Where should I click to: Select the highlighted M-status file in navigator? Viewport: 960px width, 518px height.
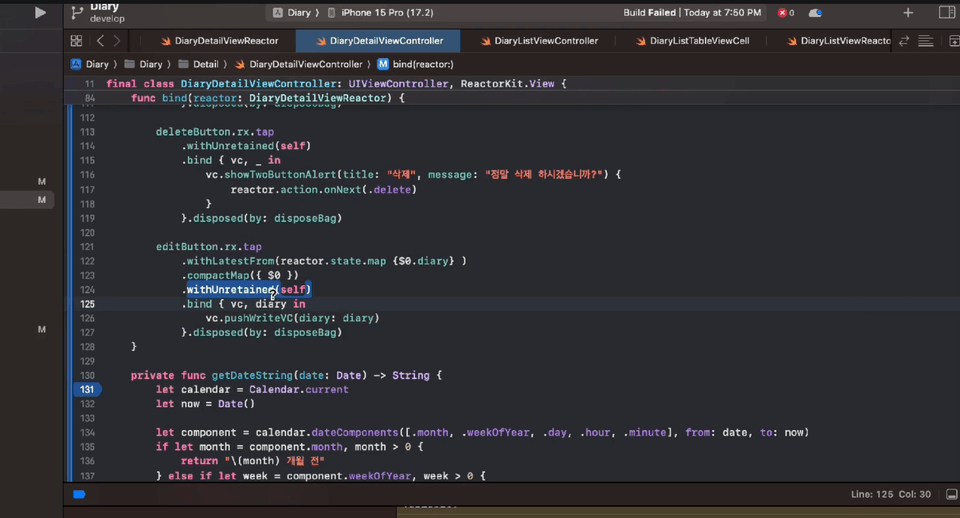28,200
